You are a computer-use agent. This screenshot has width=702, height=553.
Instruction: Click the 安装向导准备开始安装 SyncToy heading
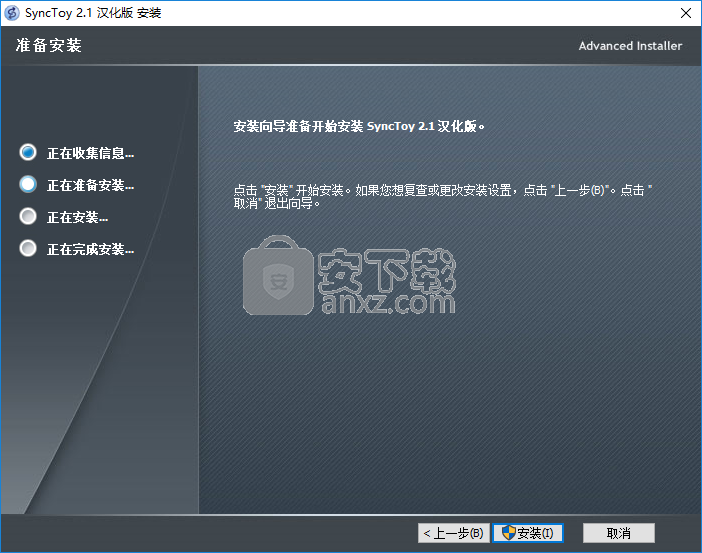tap(359, 126)
